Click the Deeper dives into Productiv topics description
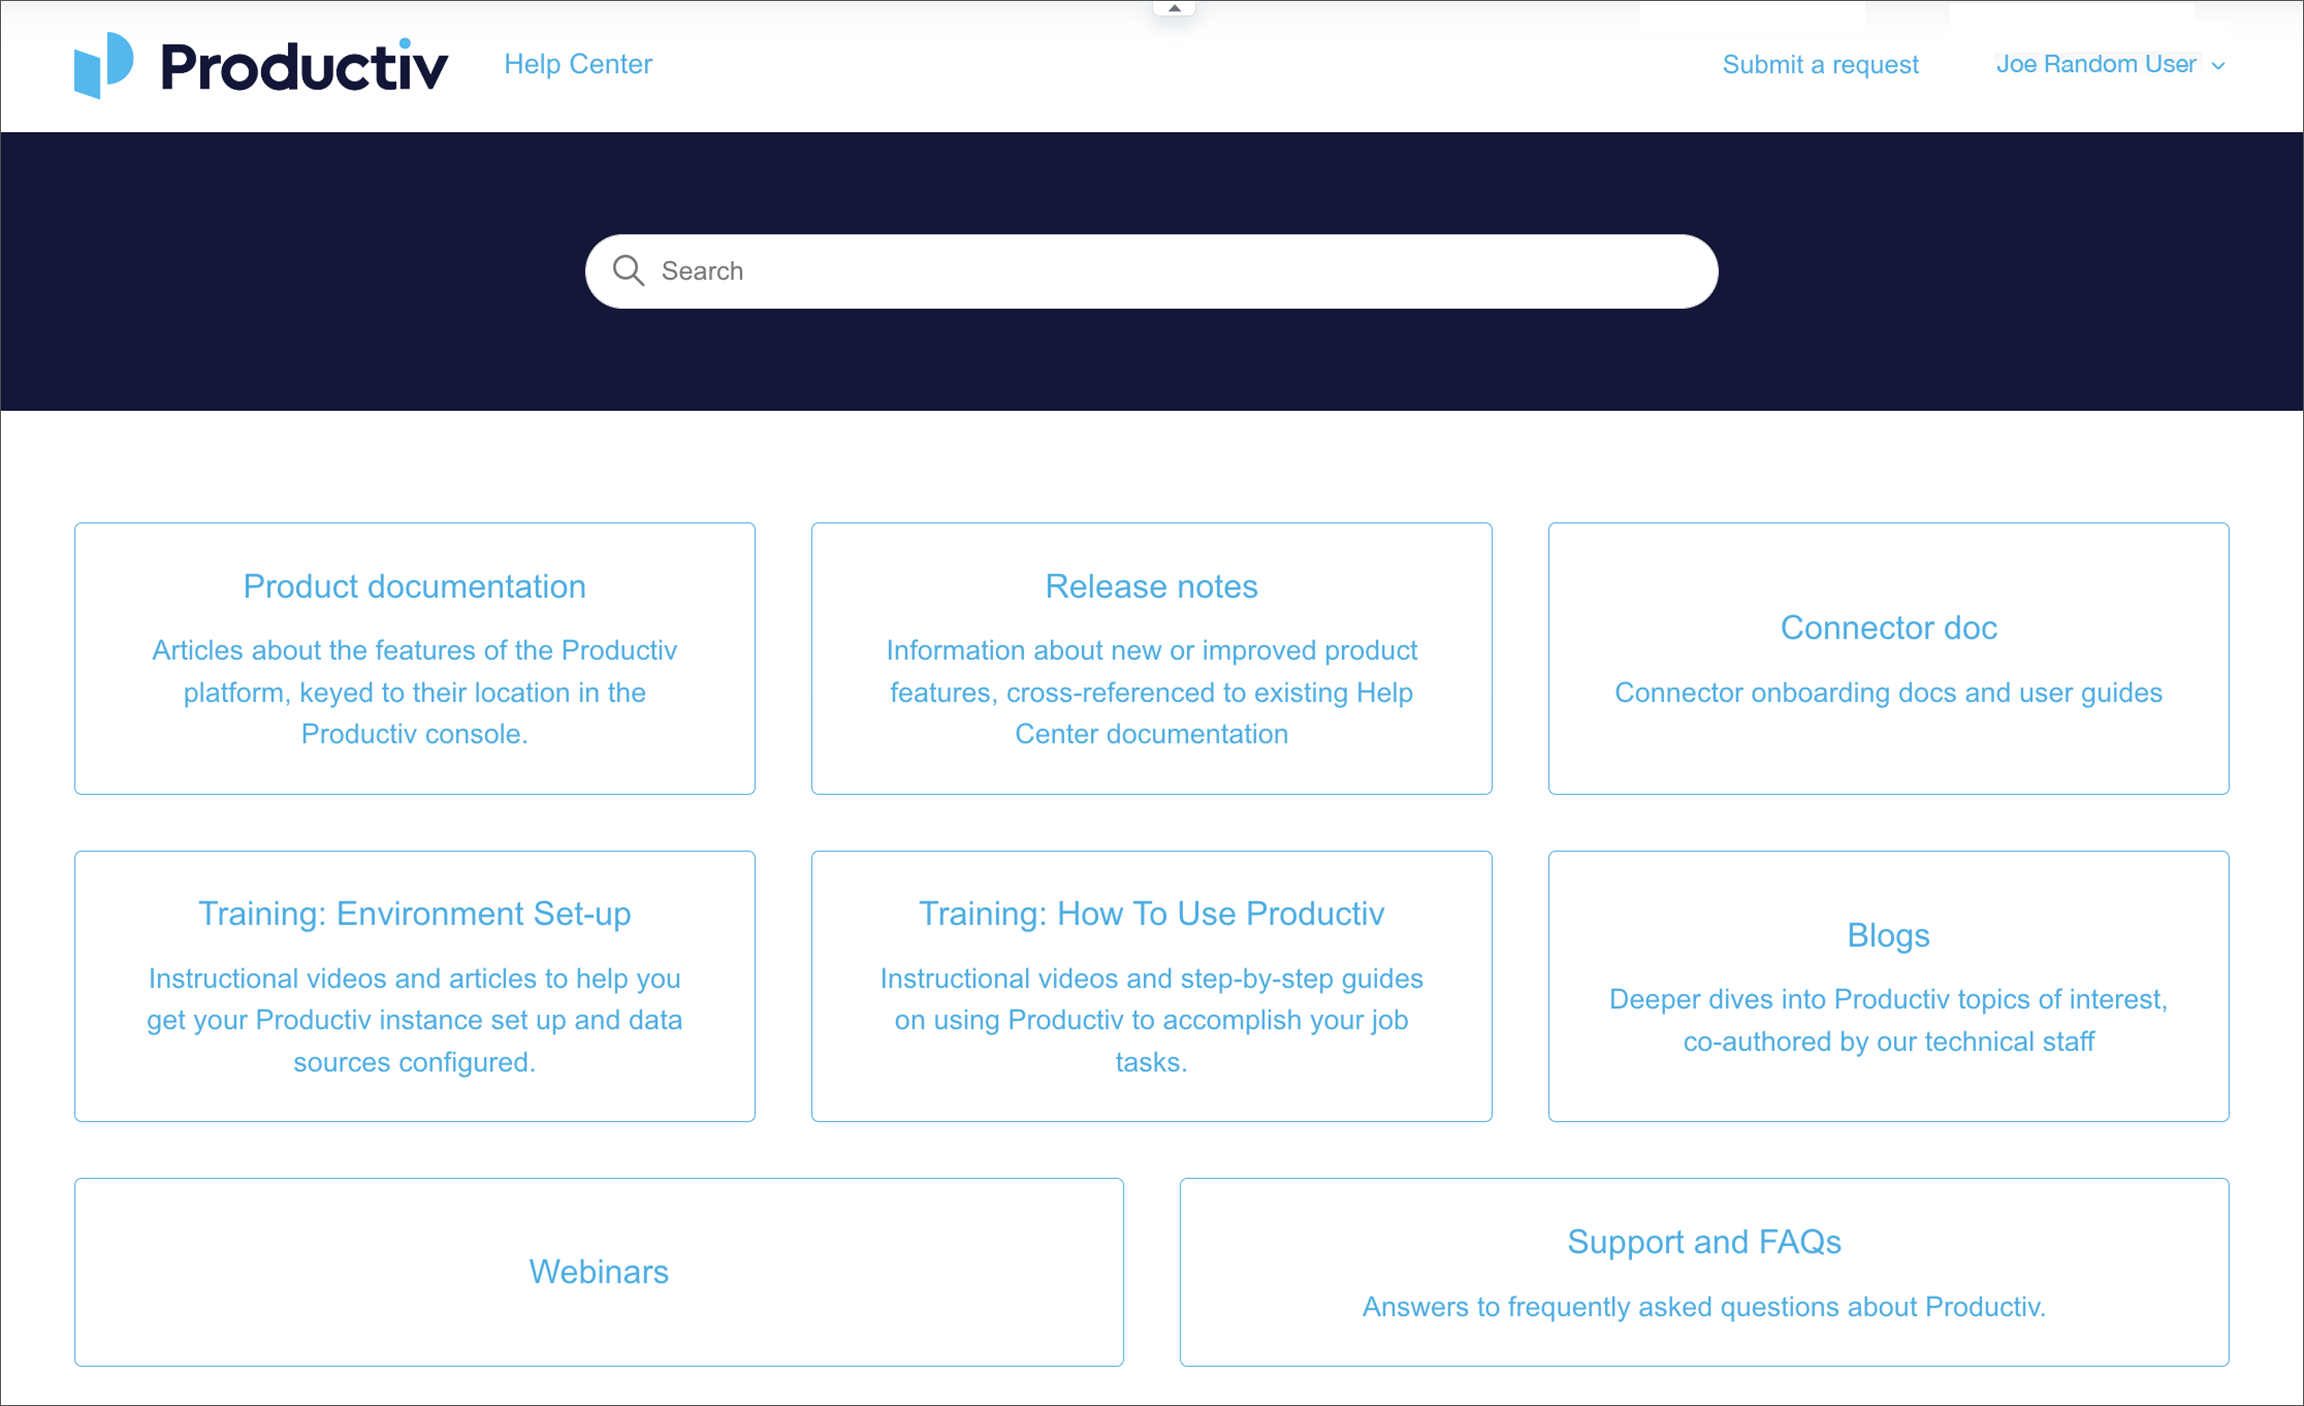Screen dimensions: 2304x1406 coord(1888,1020)
